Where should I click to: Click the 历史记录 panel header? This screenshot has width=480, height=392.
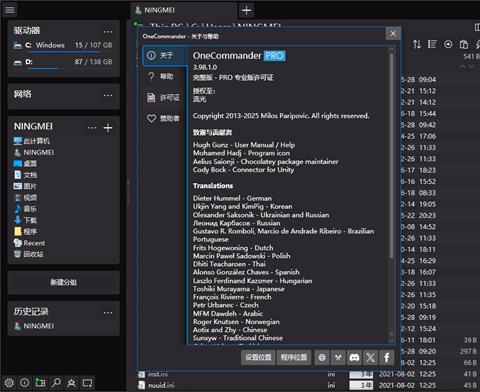tap(31, 312)
